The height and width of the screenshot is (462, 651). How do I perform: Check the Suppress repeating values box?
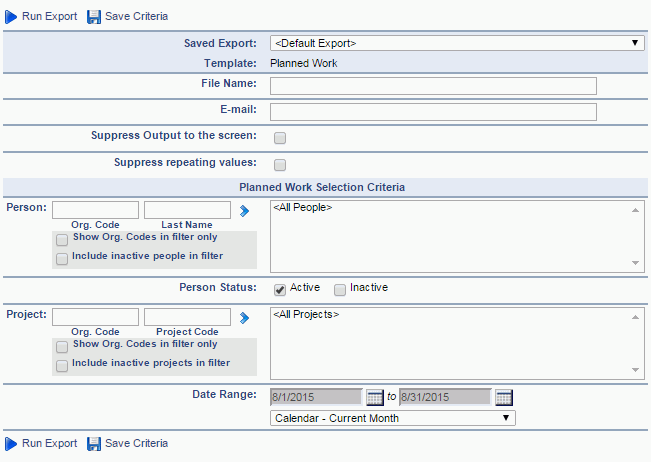pyautogui.click(x=280, y=165)
